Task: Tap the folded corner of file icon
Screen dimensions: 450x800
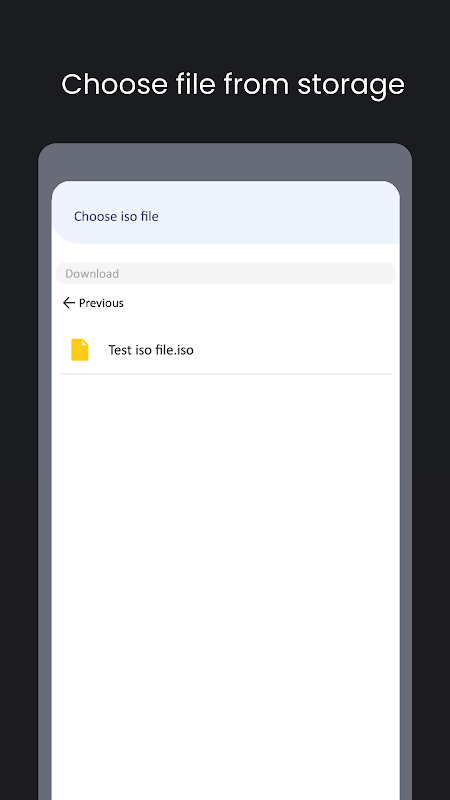Action: point(85,342)
